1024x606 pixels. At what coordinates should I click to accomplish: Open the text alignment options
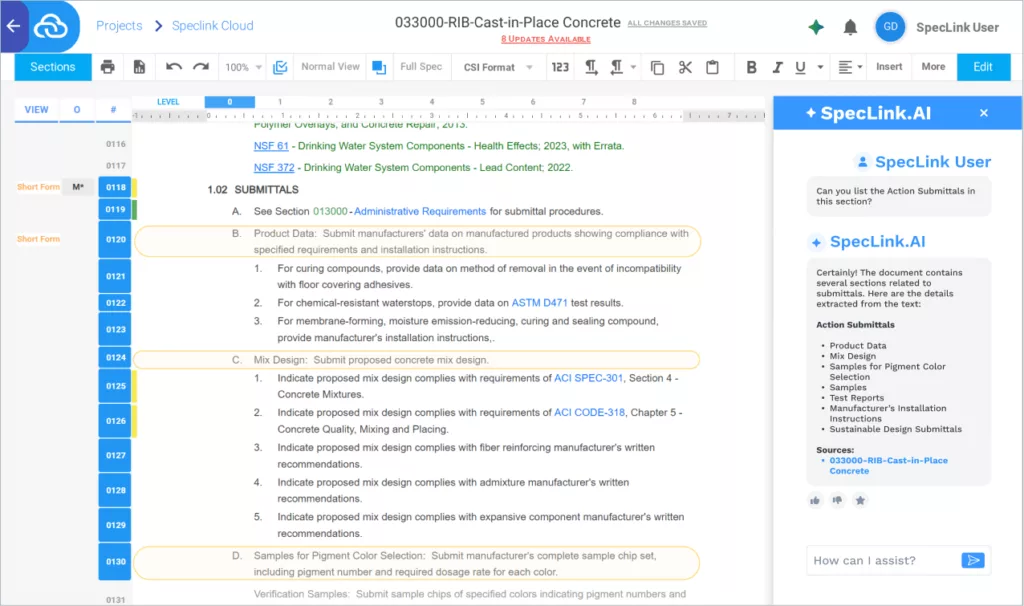click(x=850, y=67)
